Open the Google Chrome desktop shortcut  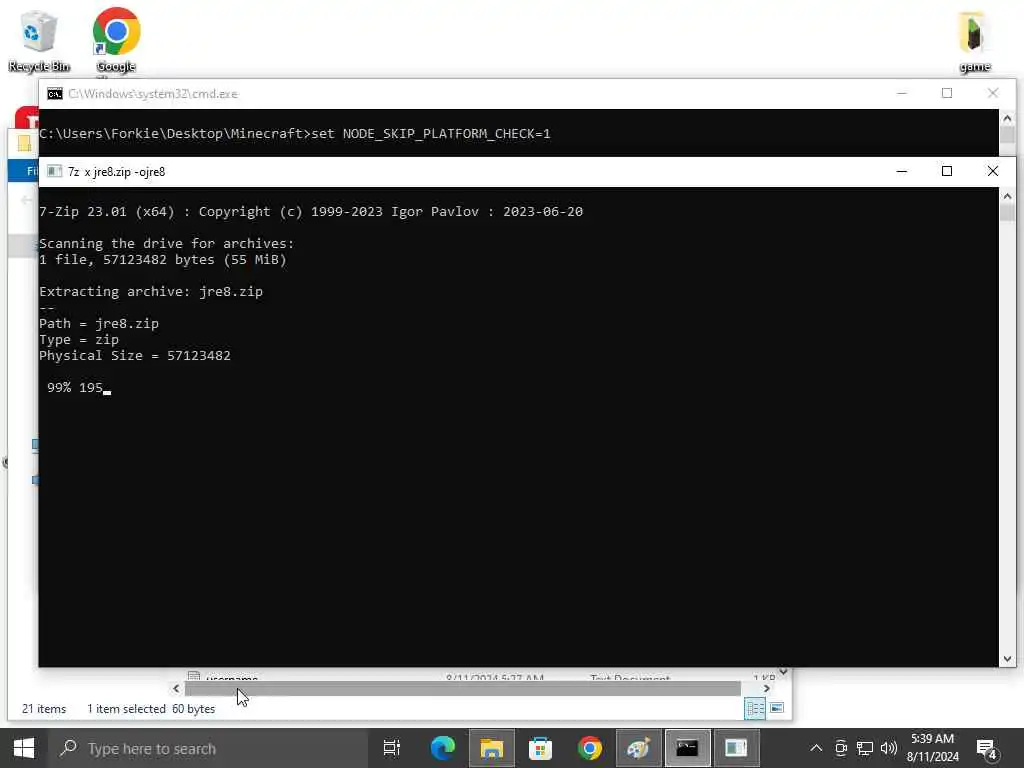116,40
